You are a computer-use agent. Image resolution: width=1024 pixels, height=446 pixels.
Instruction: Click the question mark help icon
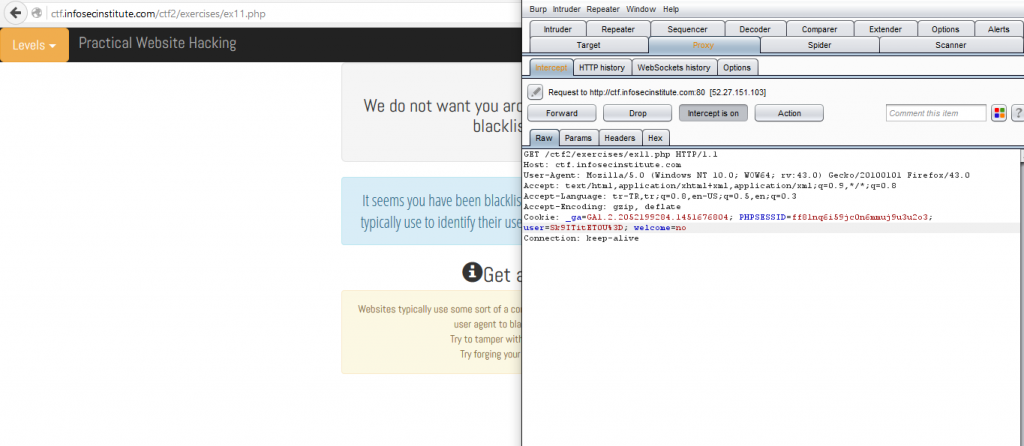1017,113
